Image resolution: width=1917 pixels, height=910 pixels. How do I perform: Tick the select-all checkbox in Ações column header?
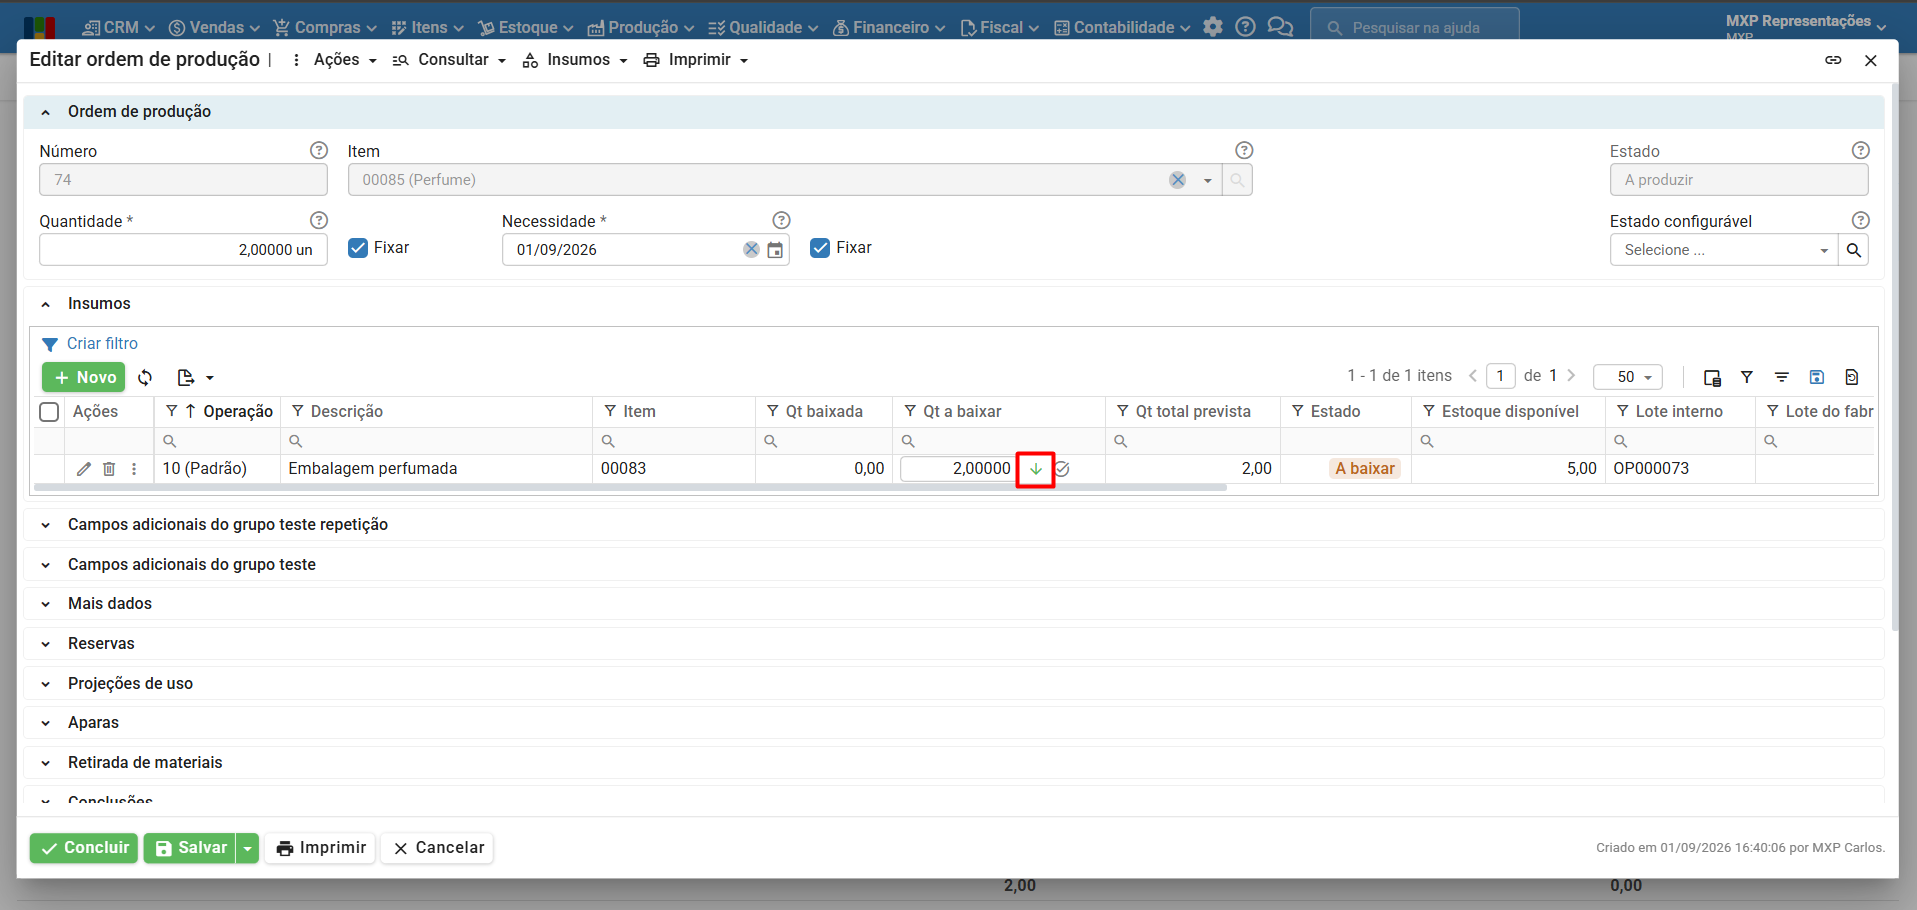point(49,412)
